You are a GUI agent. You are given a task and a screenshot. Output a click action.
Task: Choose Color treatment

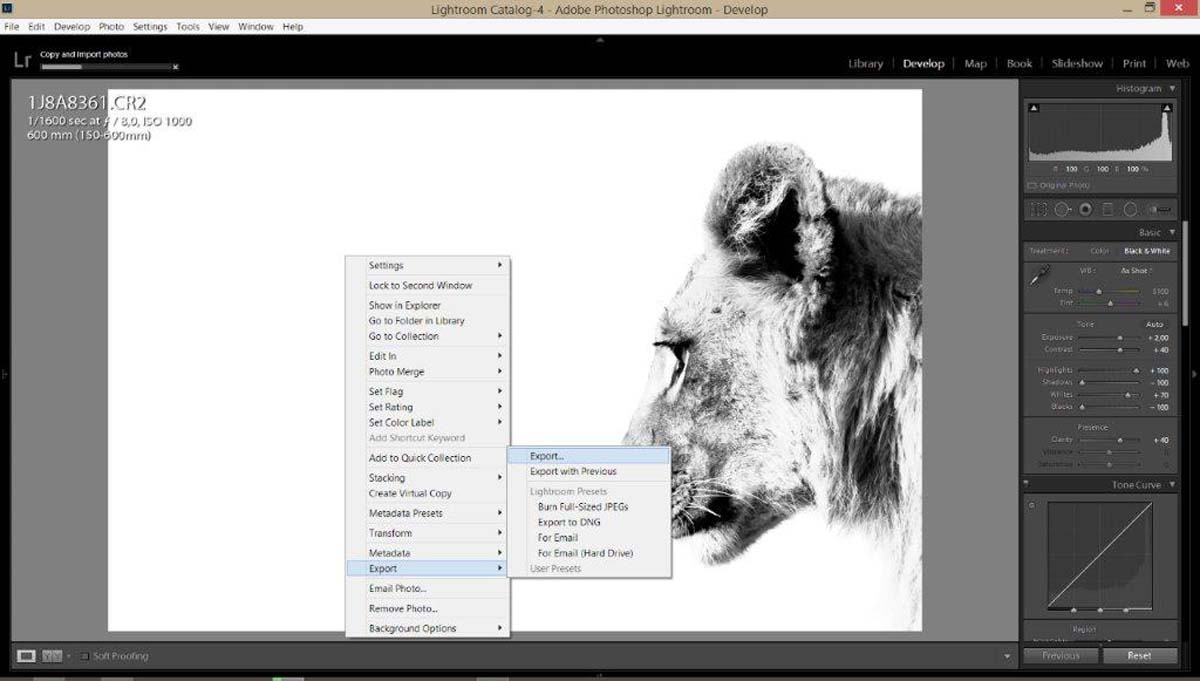pos(1100,251)
